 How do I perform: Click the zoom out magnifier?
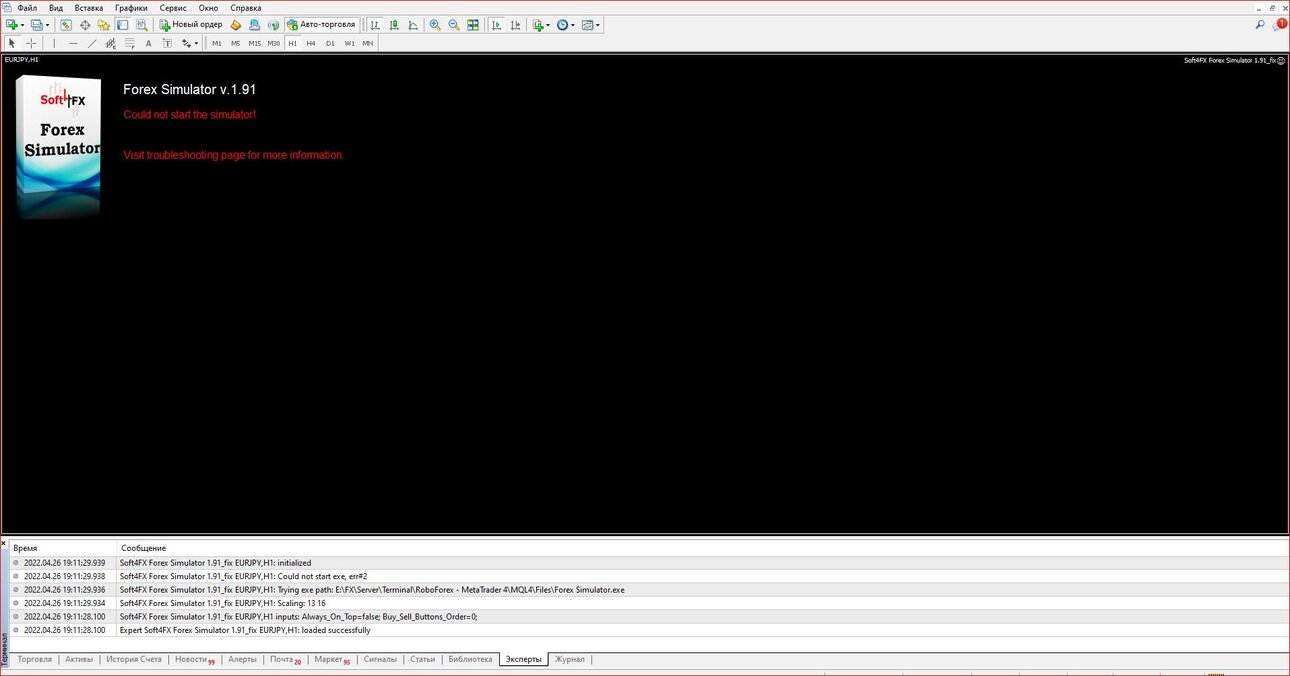tap(454, 25)
